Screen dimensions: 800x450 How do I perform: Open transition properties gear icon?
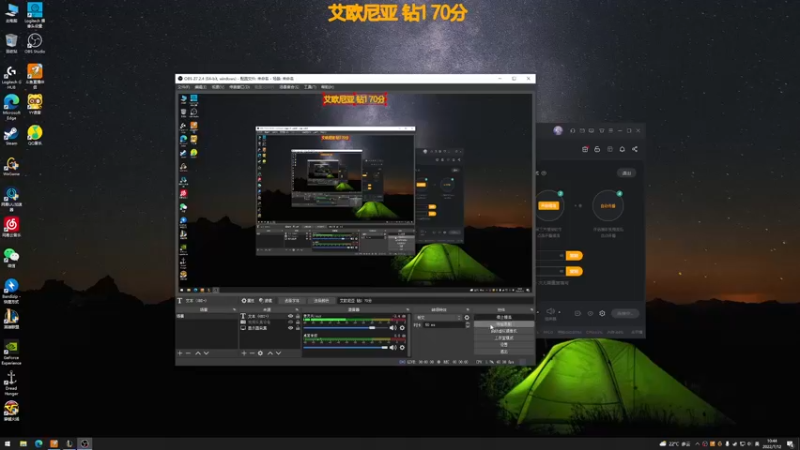point(467,317)
